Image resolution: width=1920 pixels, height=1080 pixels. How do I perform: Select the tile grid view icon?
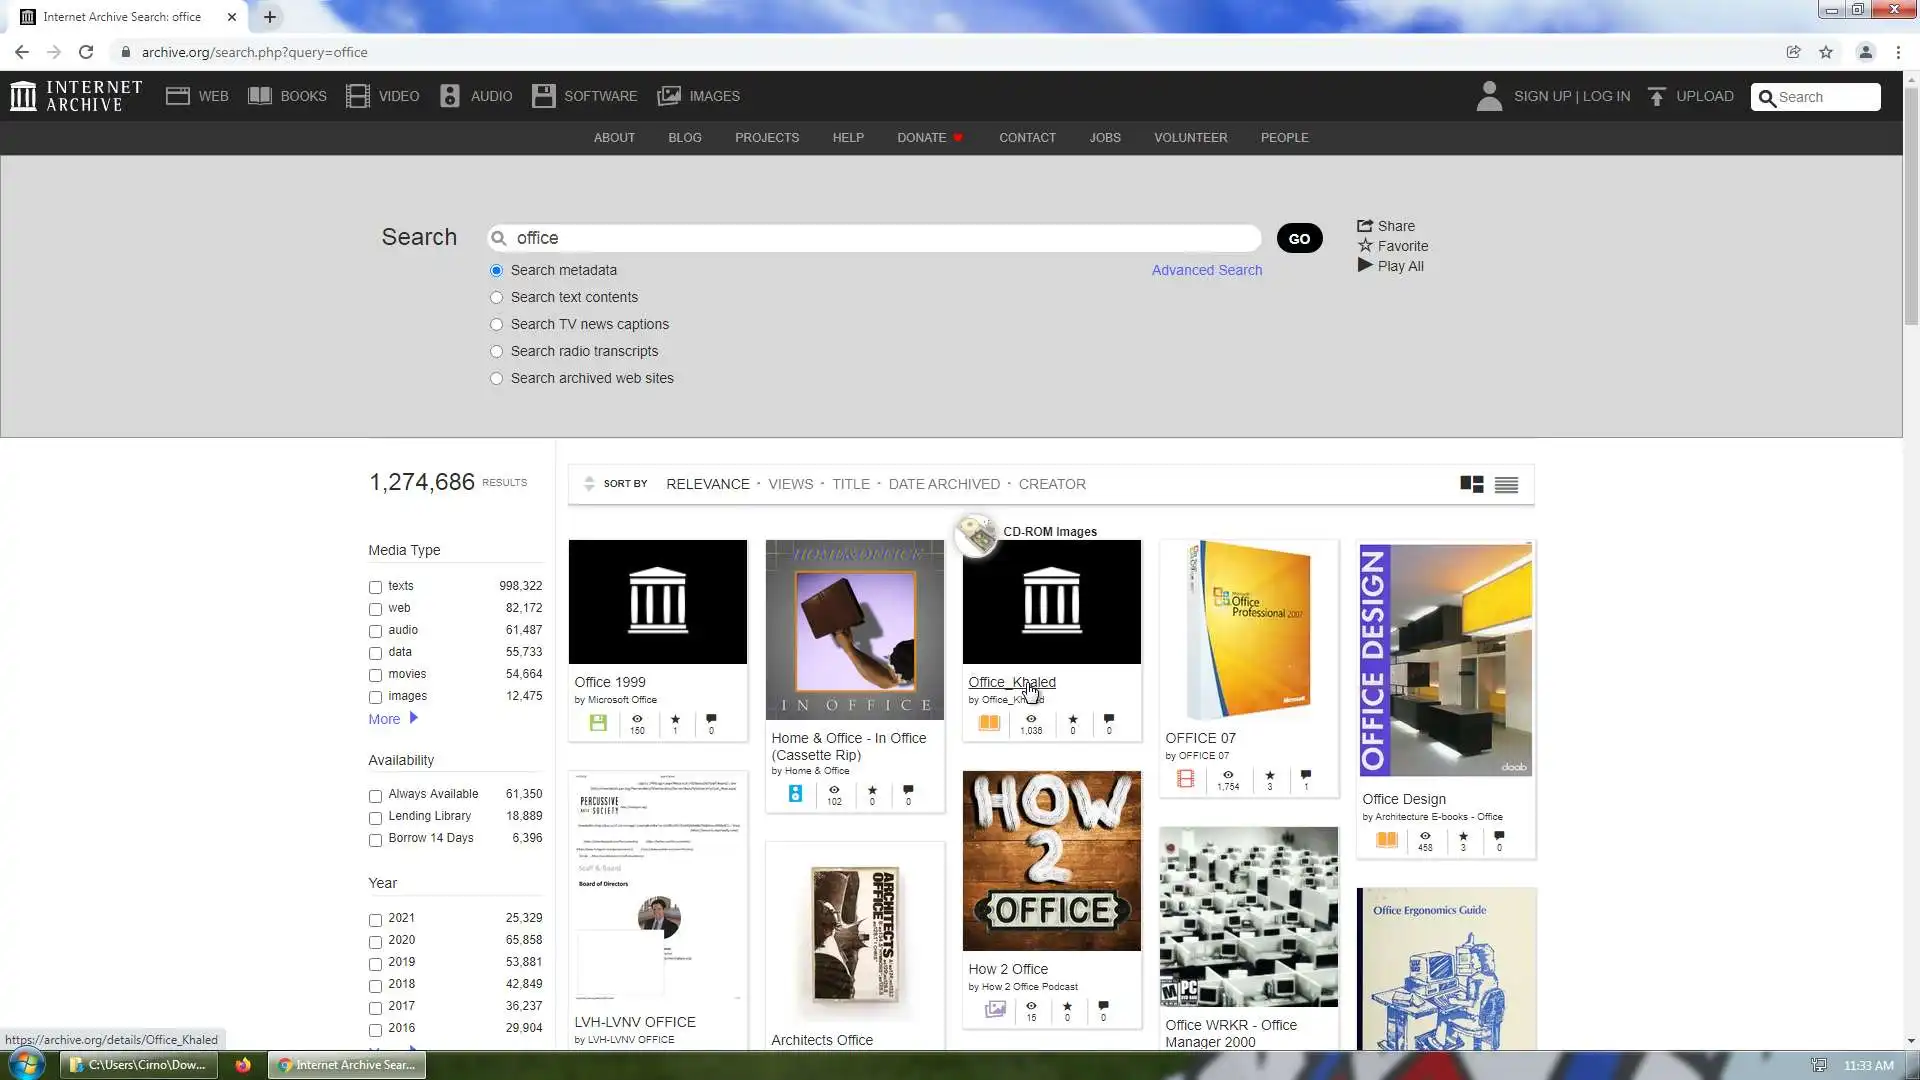1471,485
